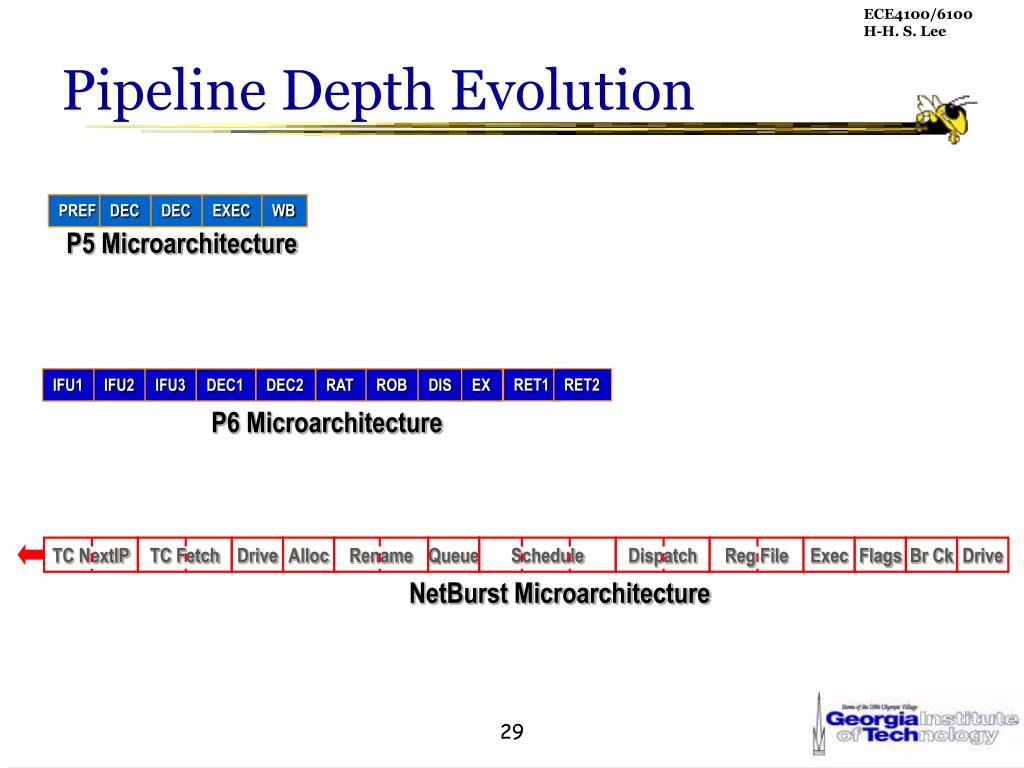1024x768 pixels.
Task: Select the IFU3 stage box
Action: (x=170, y=385)
